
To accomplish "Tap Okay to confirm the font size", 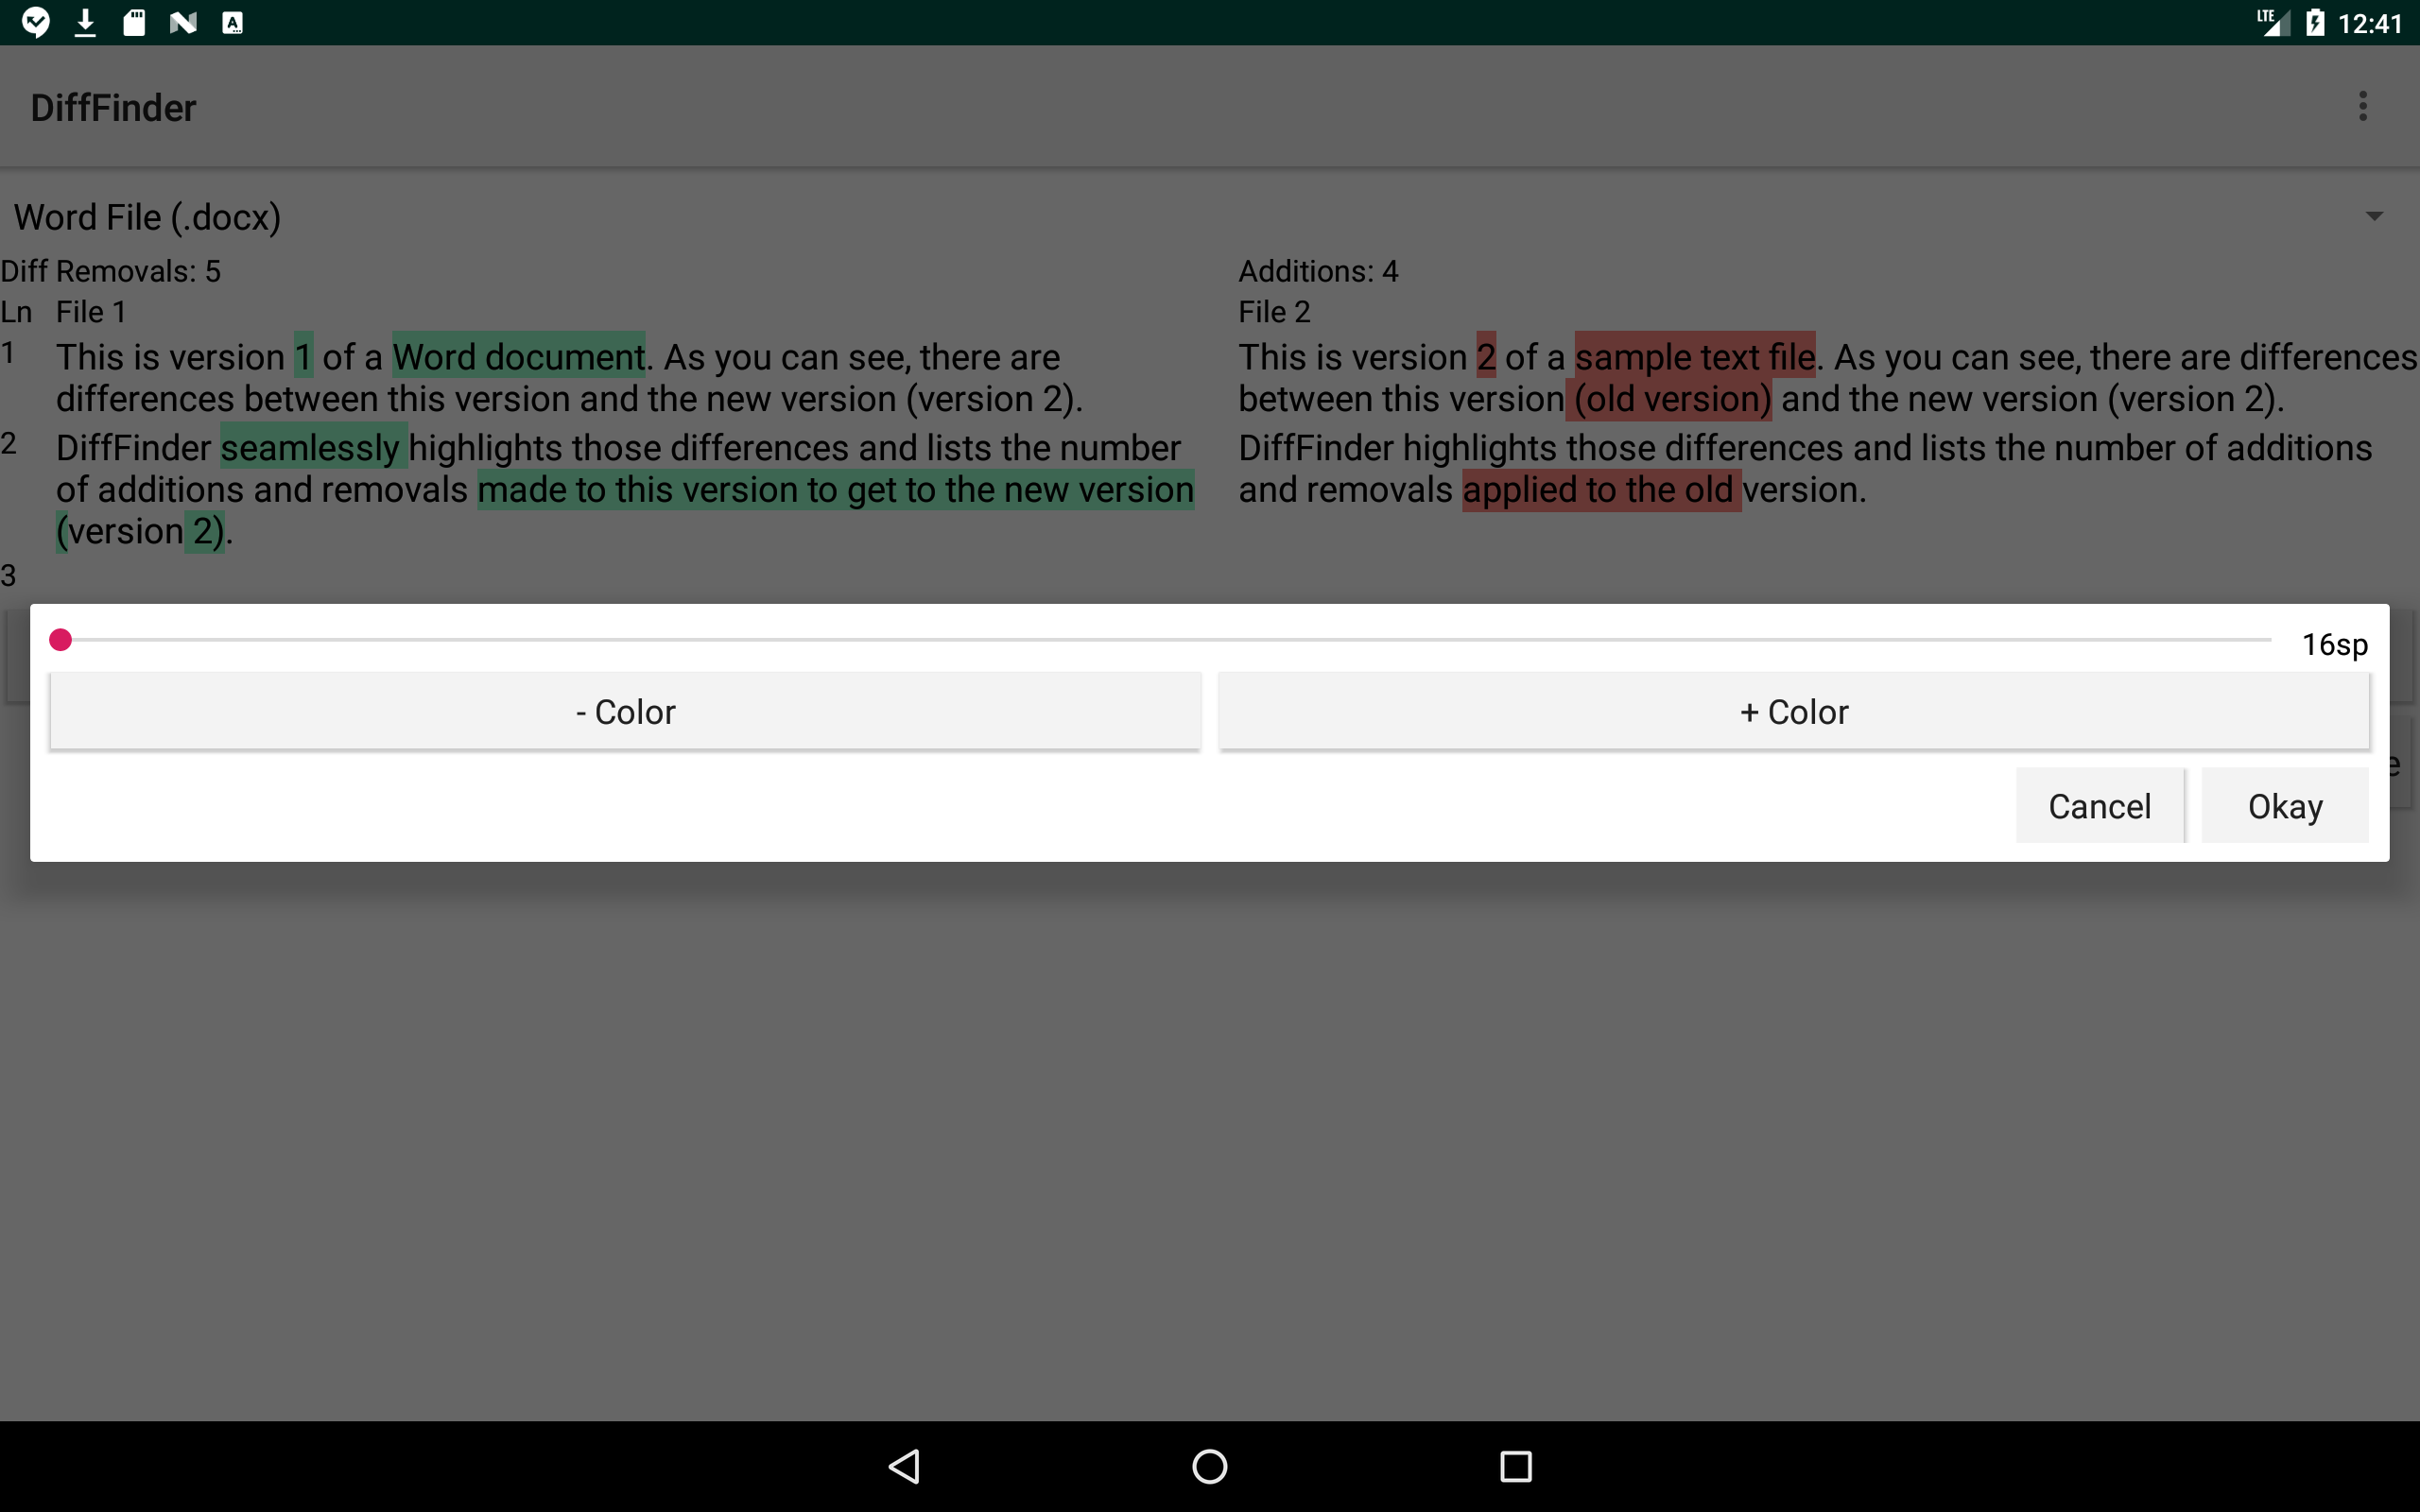I will click(x=2283, y=805).
